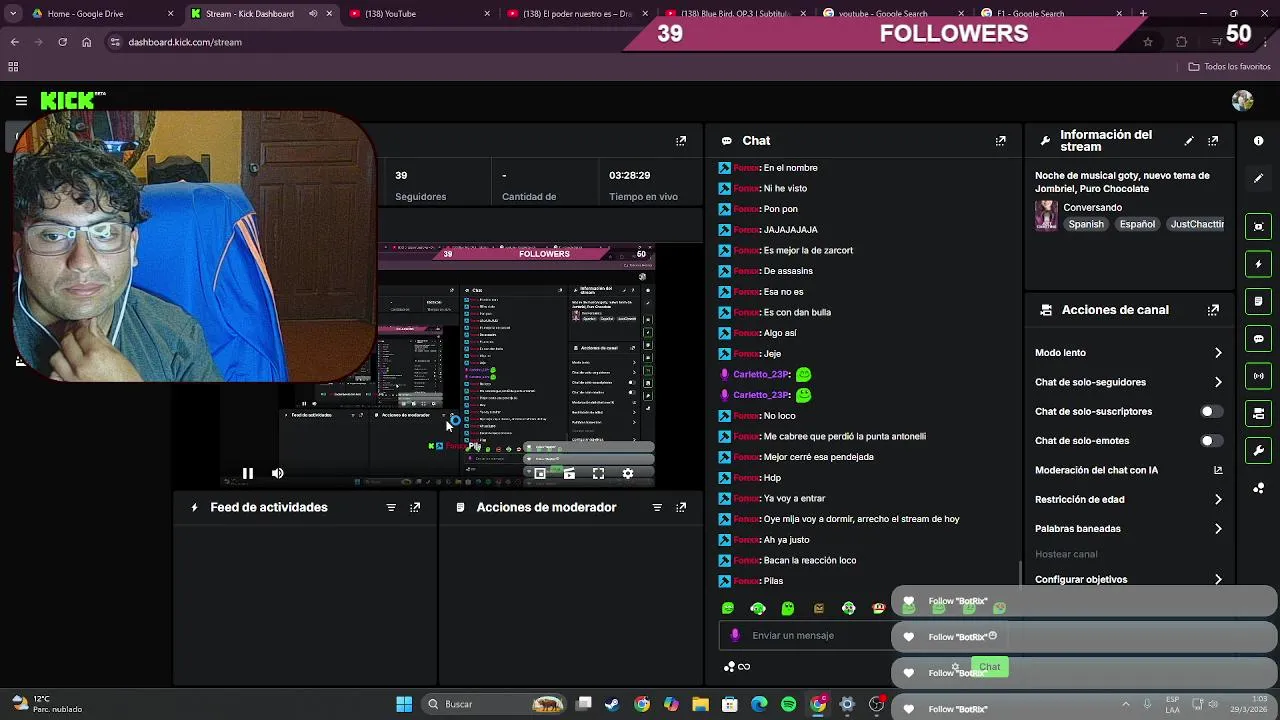
Task: Edit stream info with the pencil icon
Action: pos(1189,141)
